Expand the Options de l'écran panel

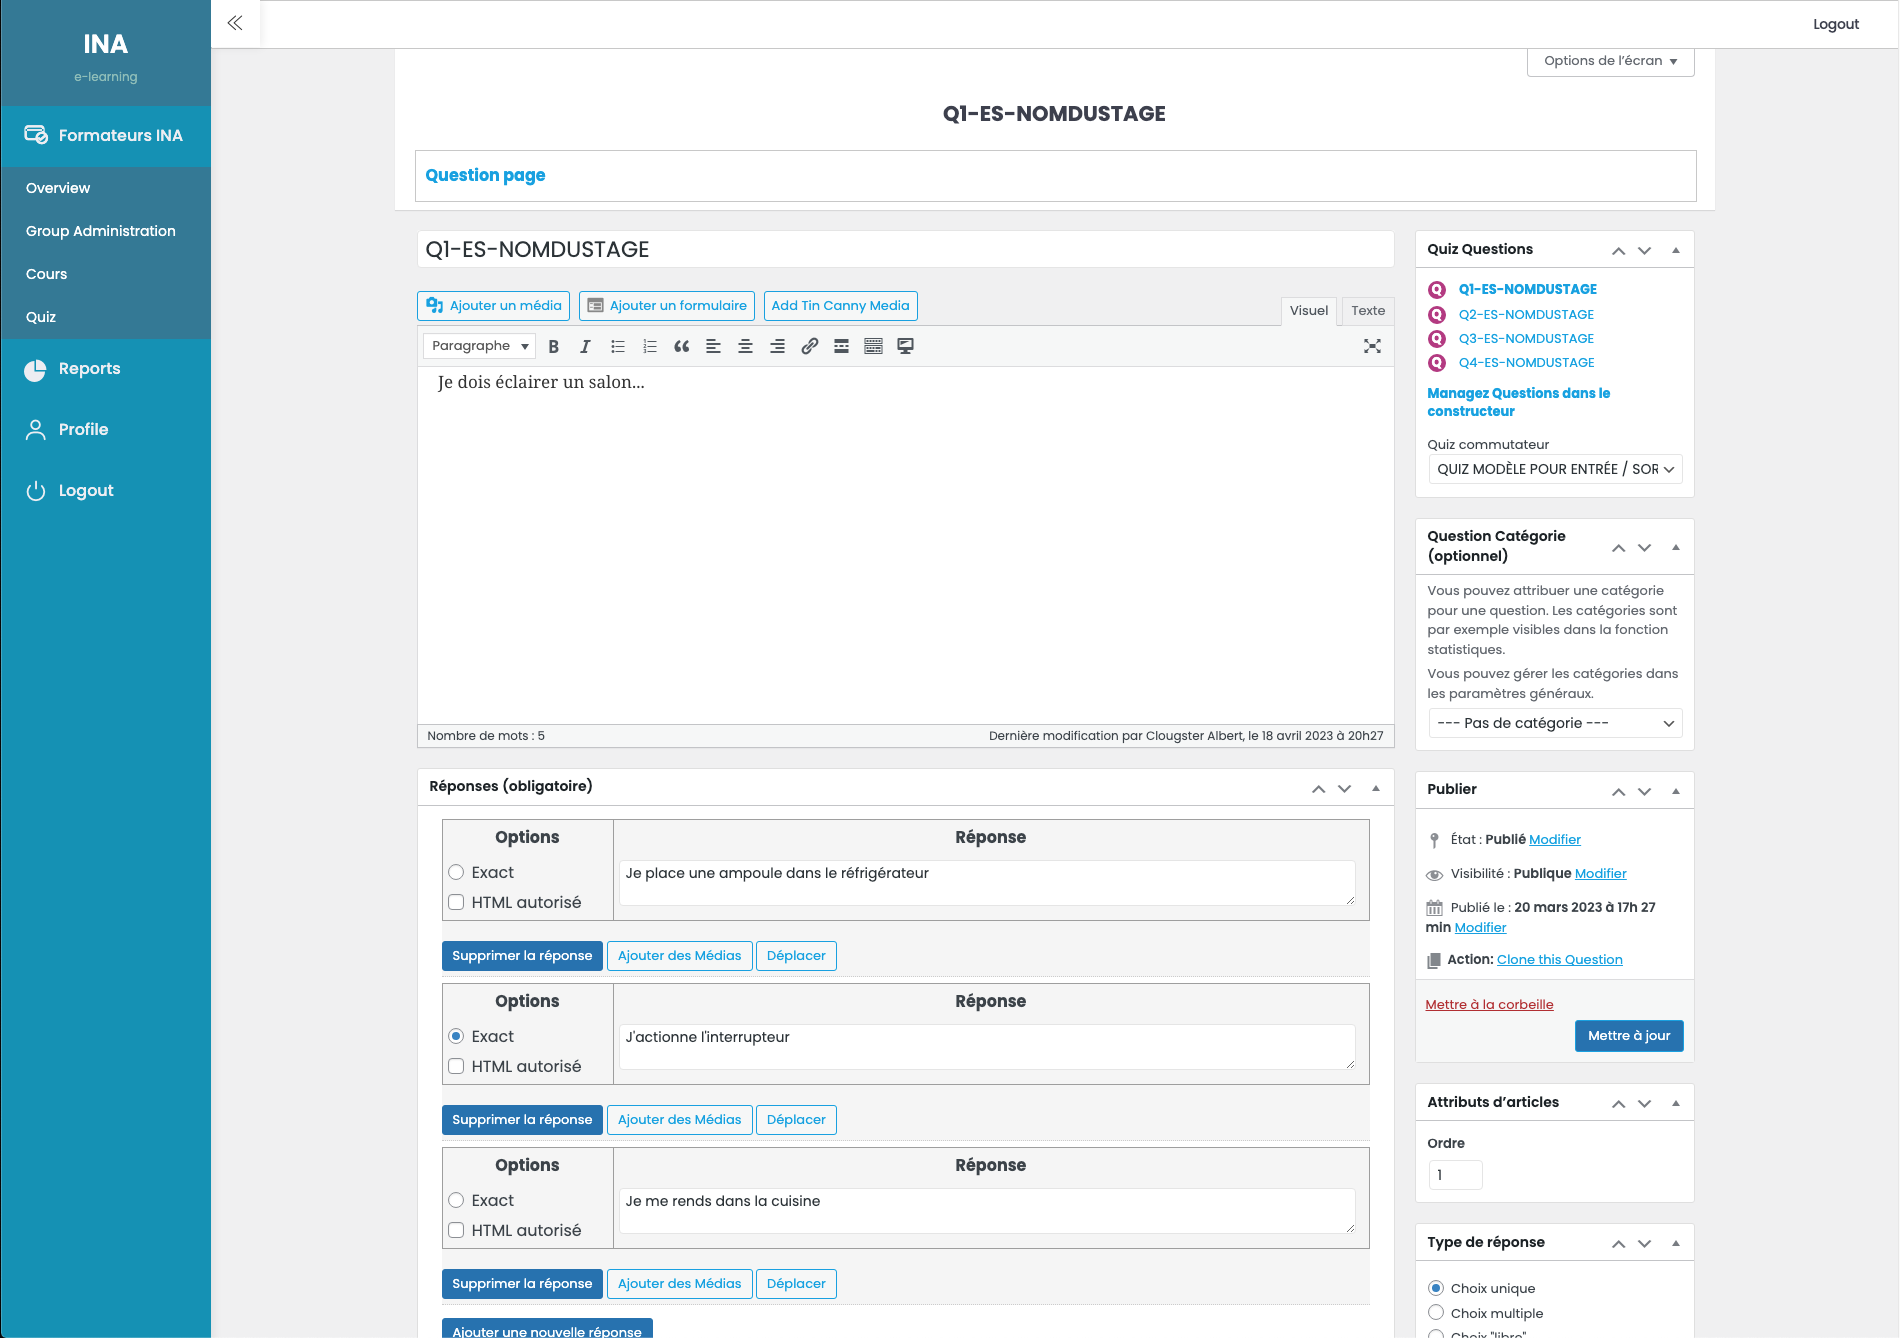[x=1610, y=61]
